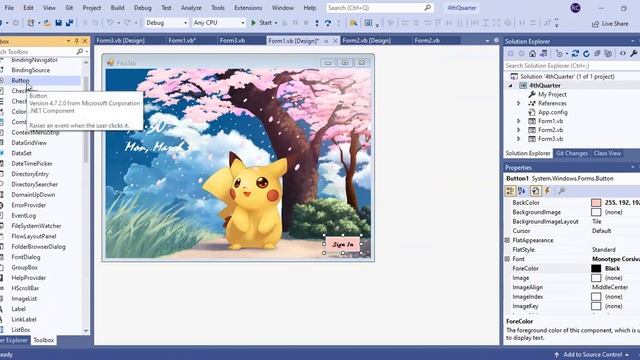Click the pink BackColor swatch
640x360 pixels.
[596, 203]
